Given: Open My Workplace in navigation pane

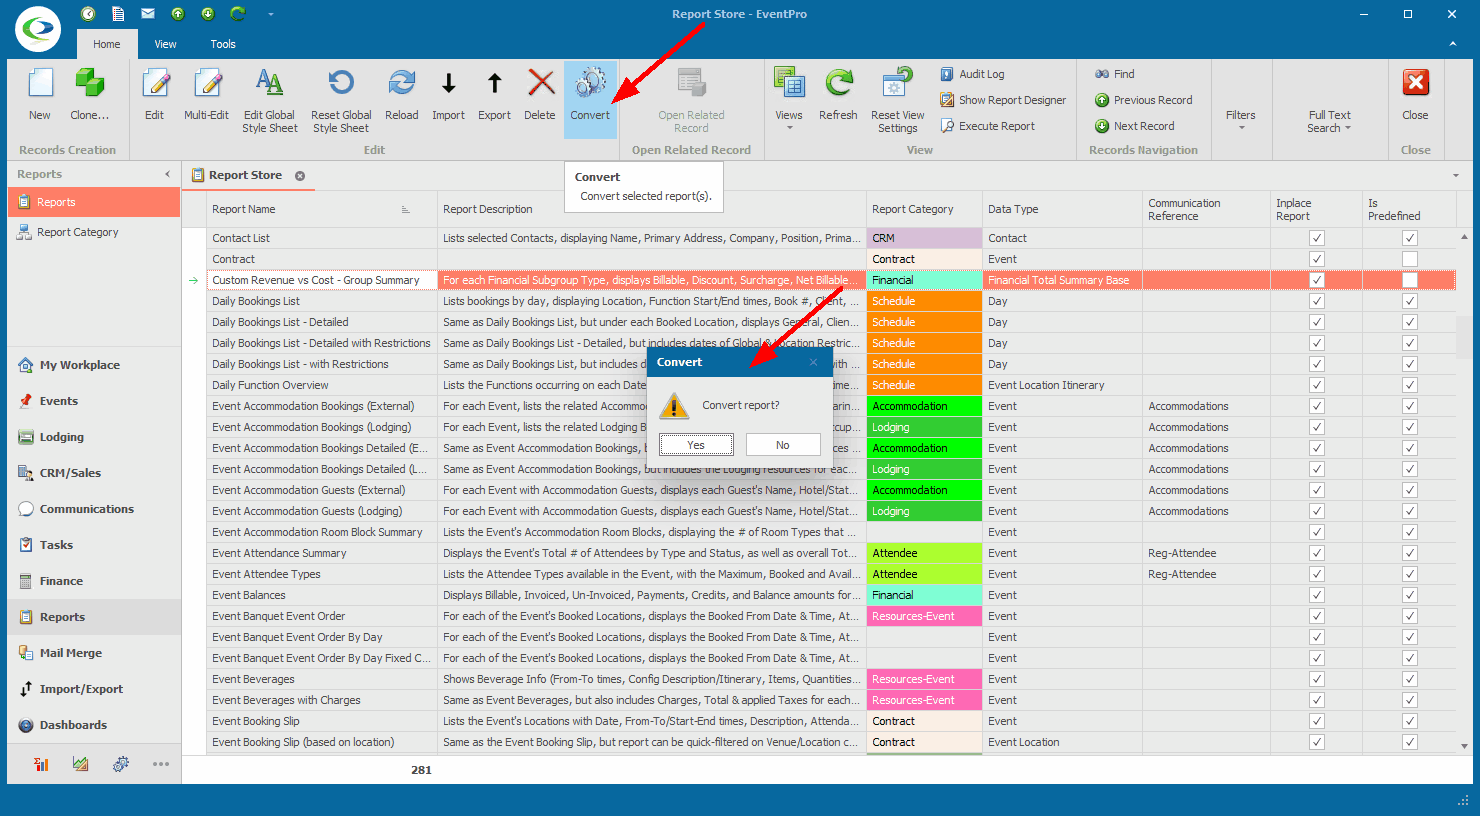Looking at the screenshot, I should (94, 365).
